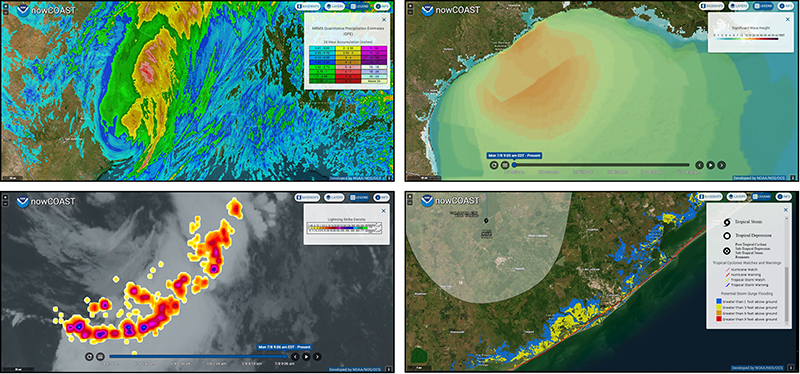800x374 pixels.
Task: Step back one frame on wave height timeline
Action: pos(699,165)
